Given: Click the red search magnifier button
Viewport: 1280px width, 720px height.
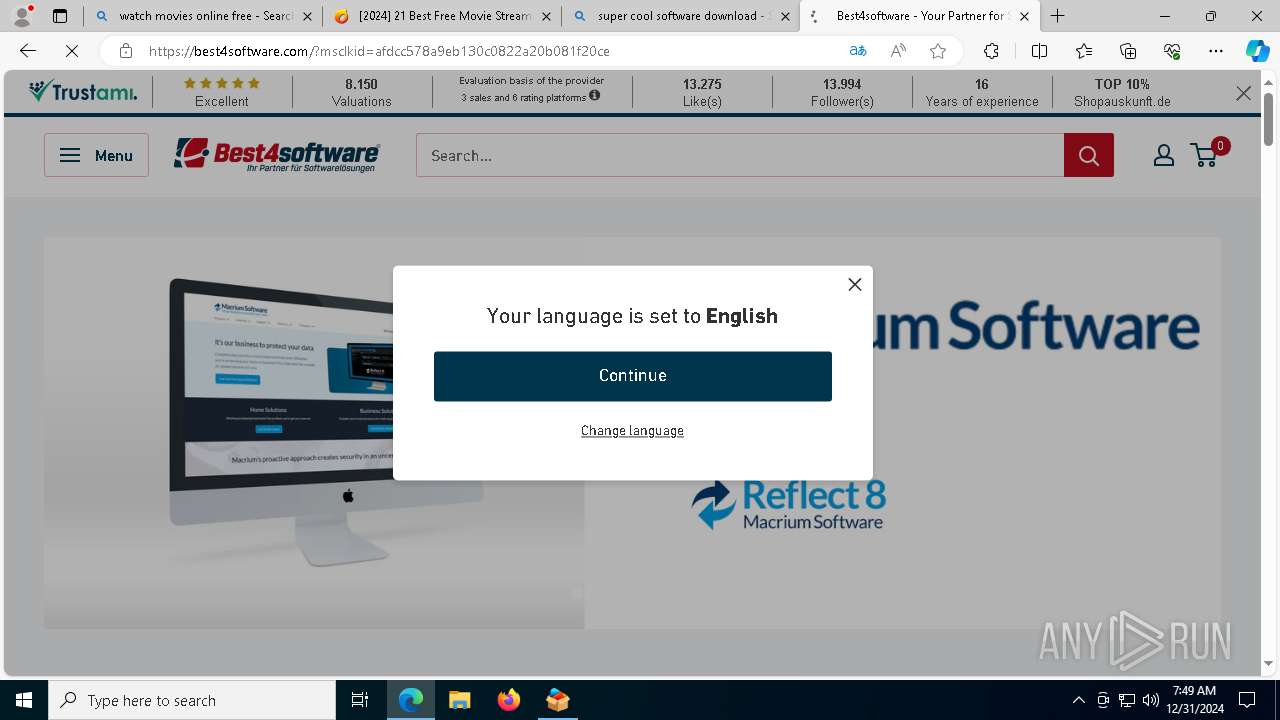Looking at the screenshot, I should [1089, 155].
